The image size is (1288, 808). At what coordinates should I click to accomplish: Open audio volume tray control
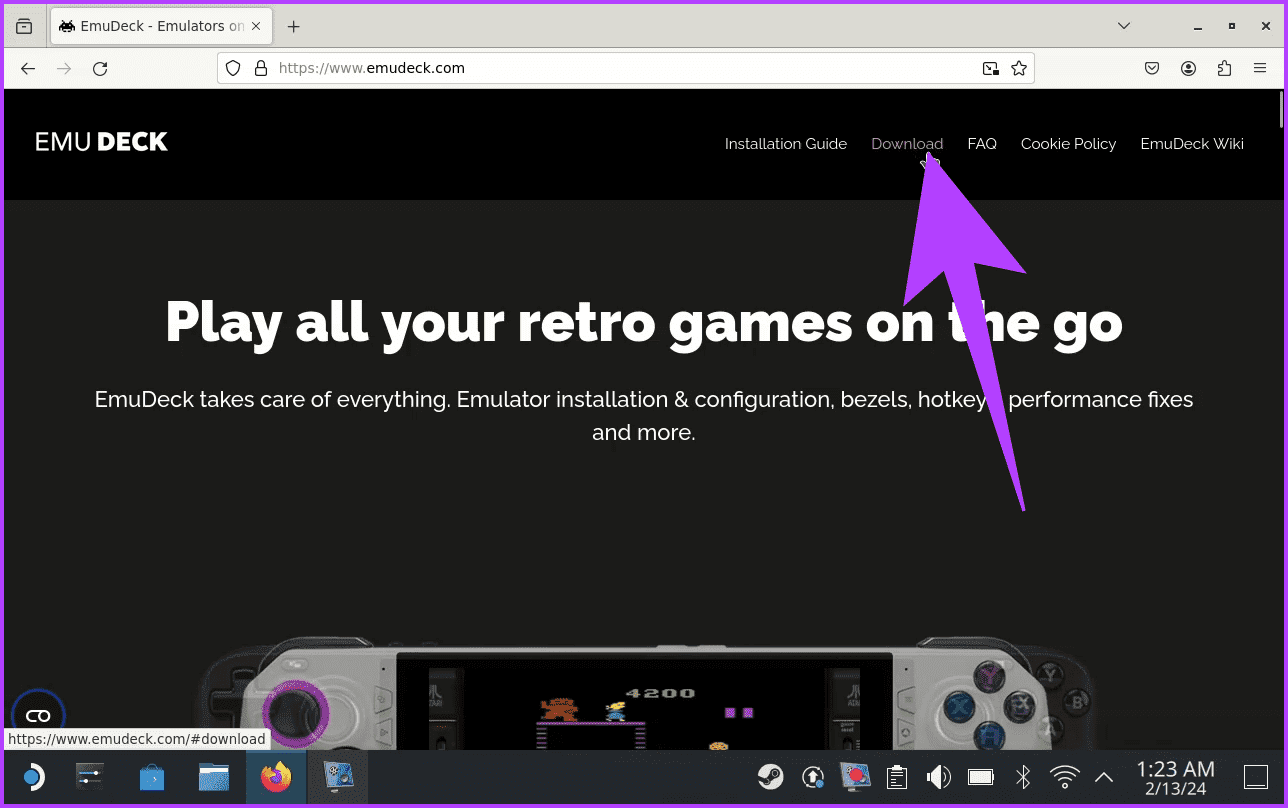939,777
